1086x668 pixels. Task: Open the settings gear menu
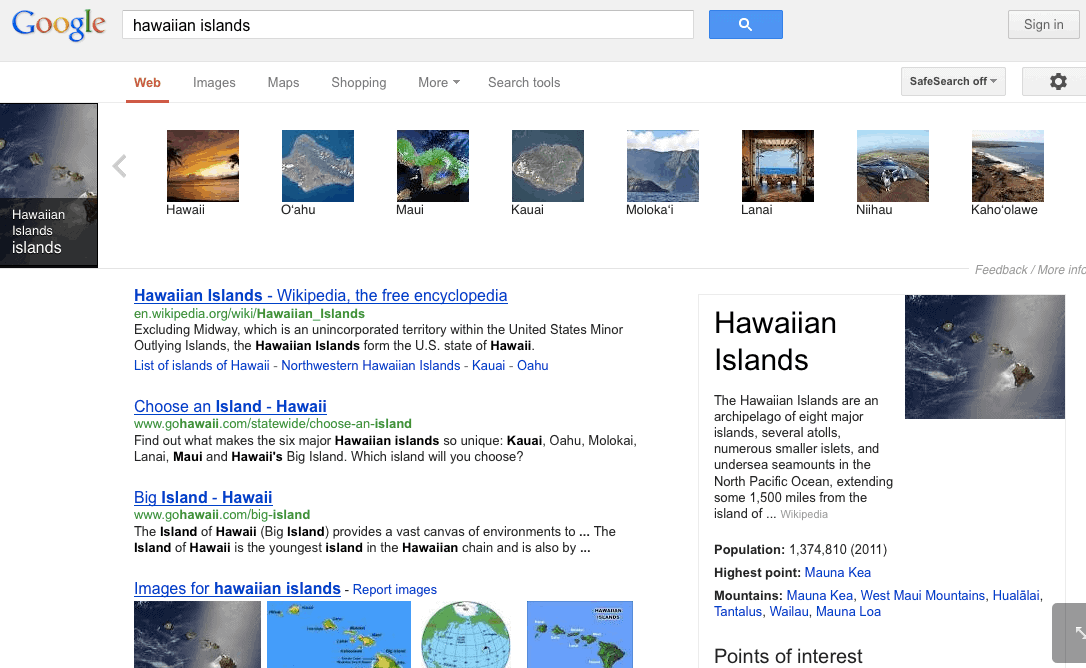[1057, 82]
